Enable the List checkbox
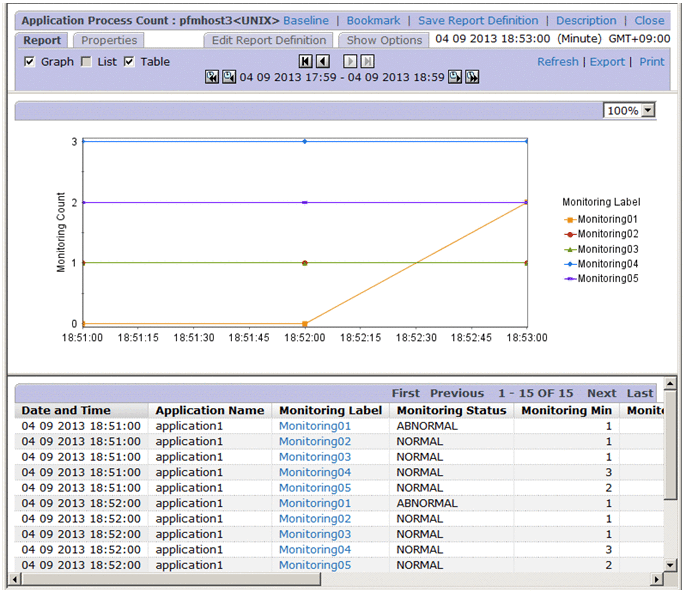The height and width of the screenshot is (592, 685). click(x=86, y=62)
